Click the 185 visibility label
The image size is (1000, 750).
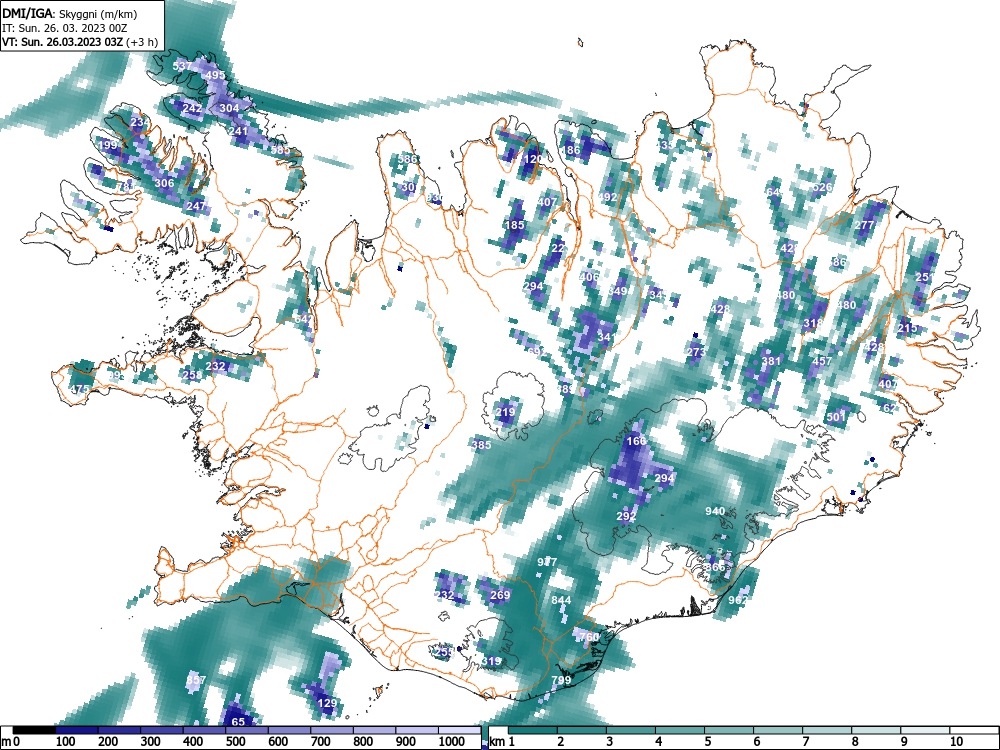[x=514, y=225]
